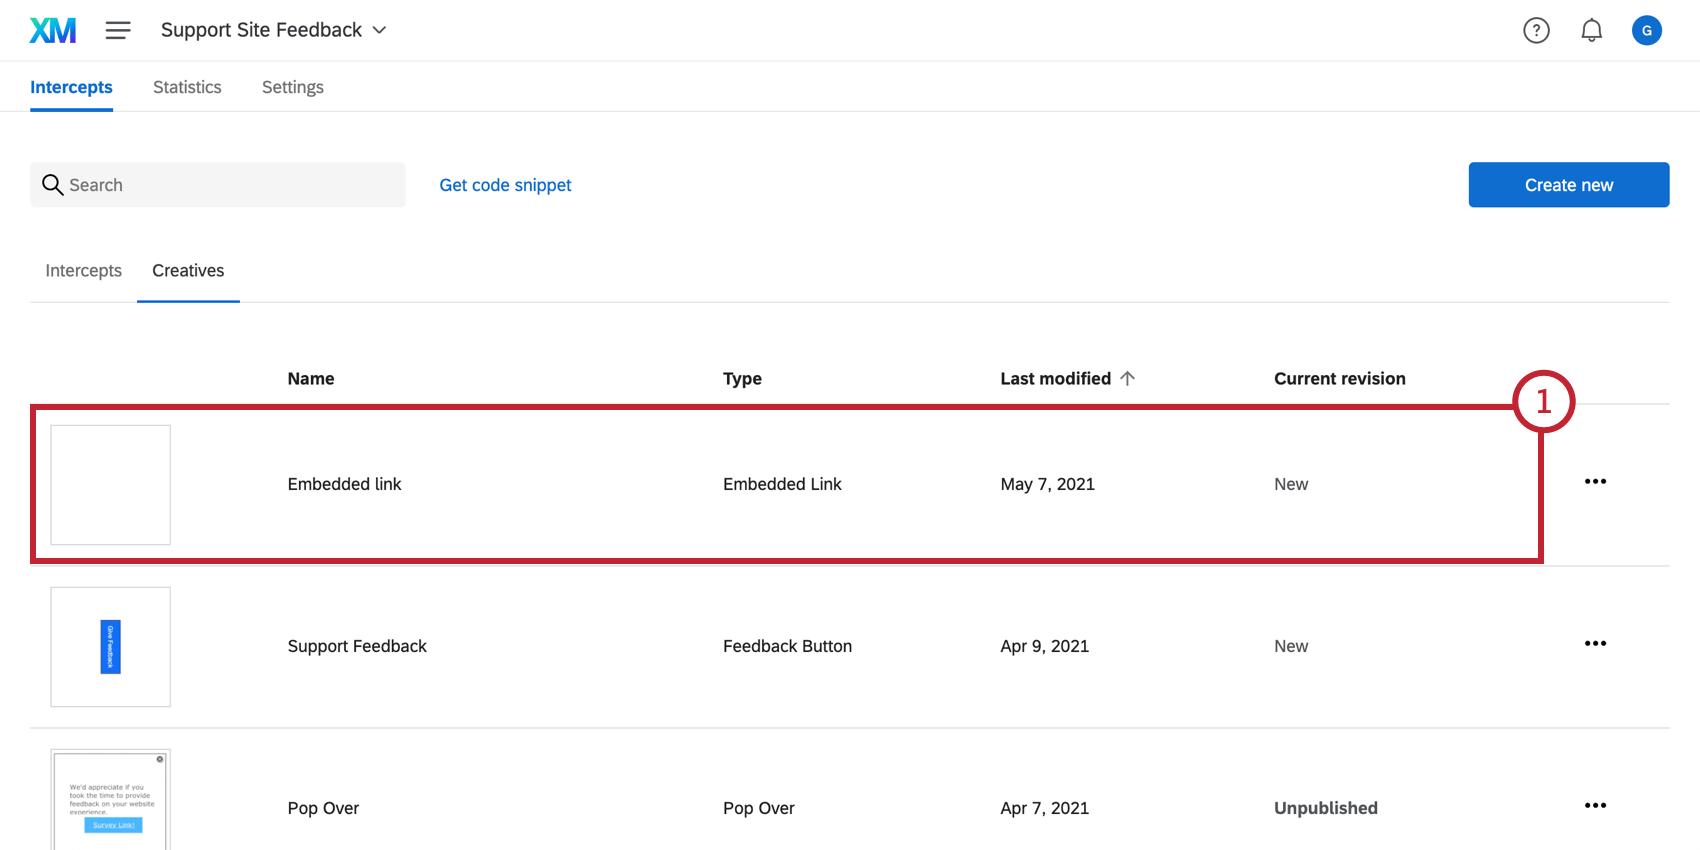This screenshot has width=1700, height=850.
Task: Open the notifications bell
Action: coord(1591,31)
